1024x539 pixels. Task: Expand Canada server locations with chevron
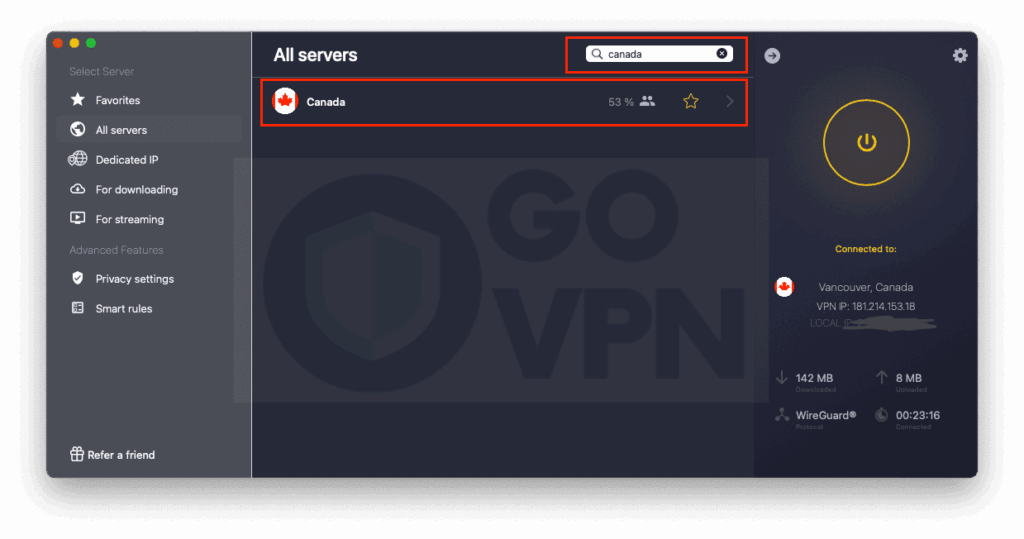(x=730, y=101)
